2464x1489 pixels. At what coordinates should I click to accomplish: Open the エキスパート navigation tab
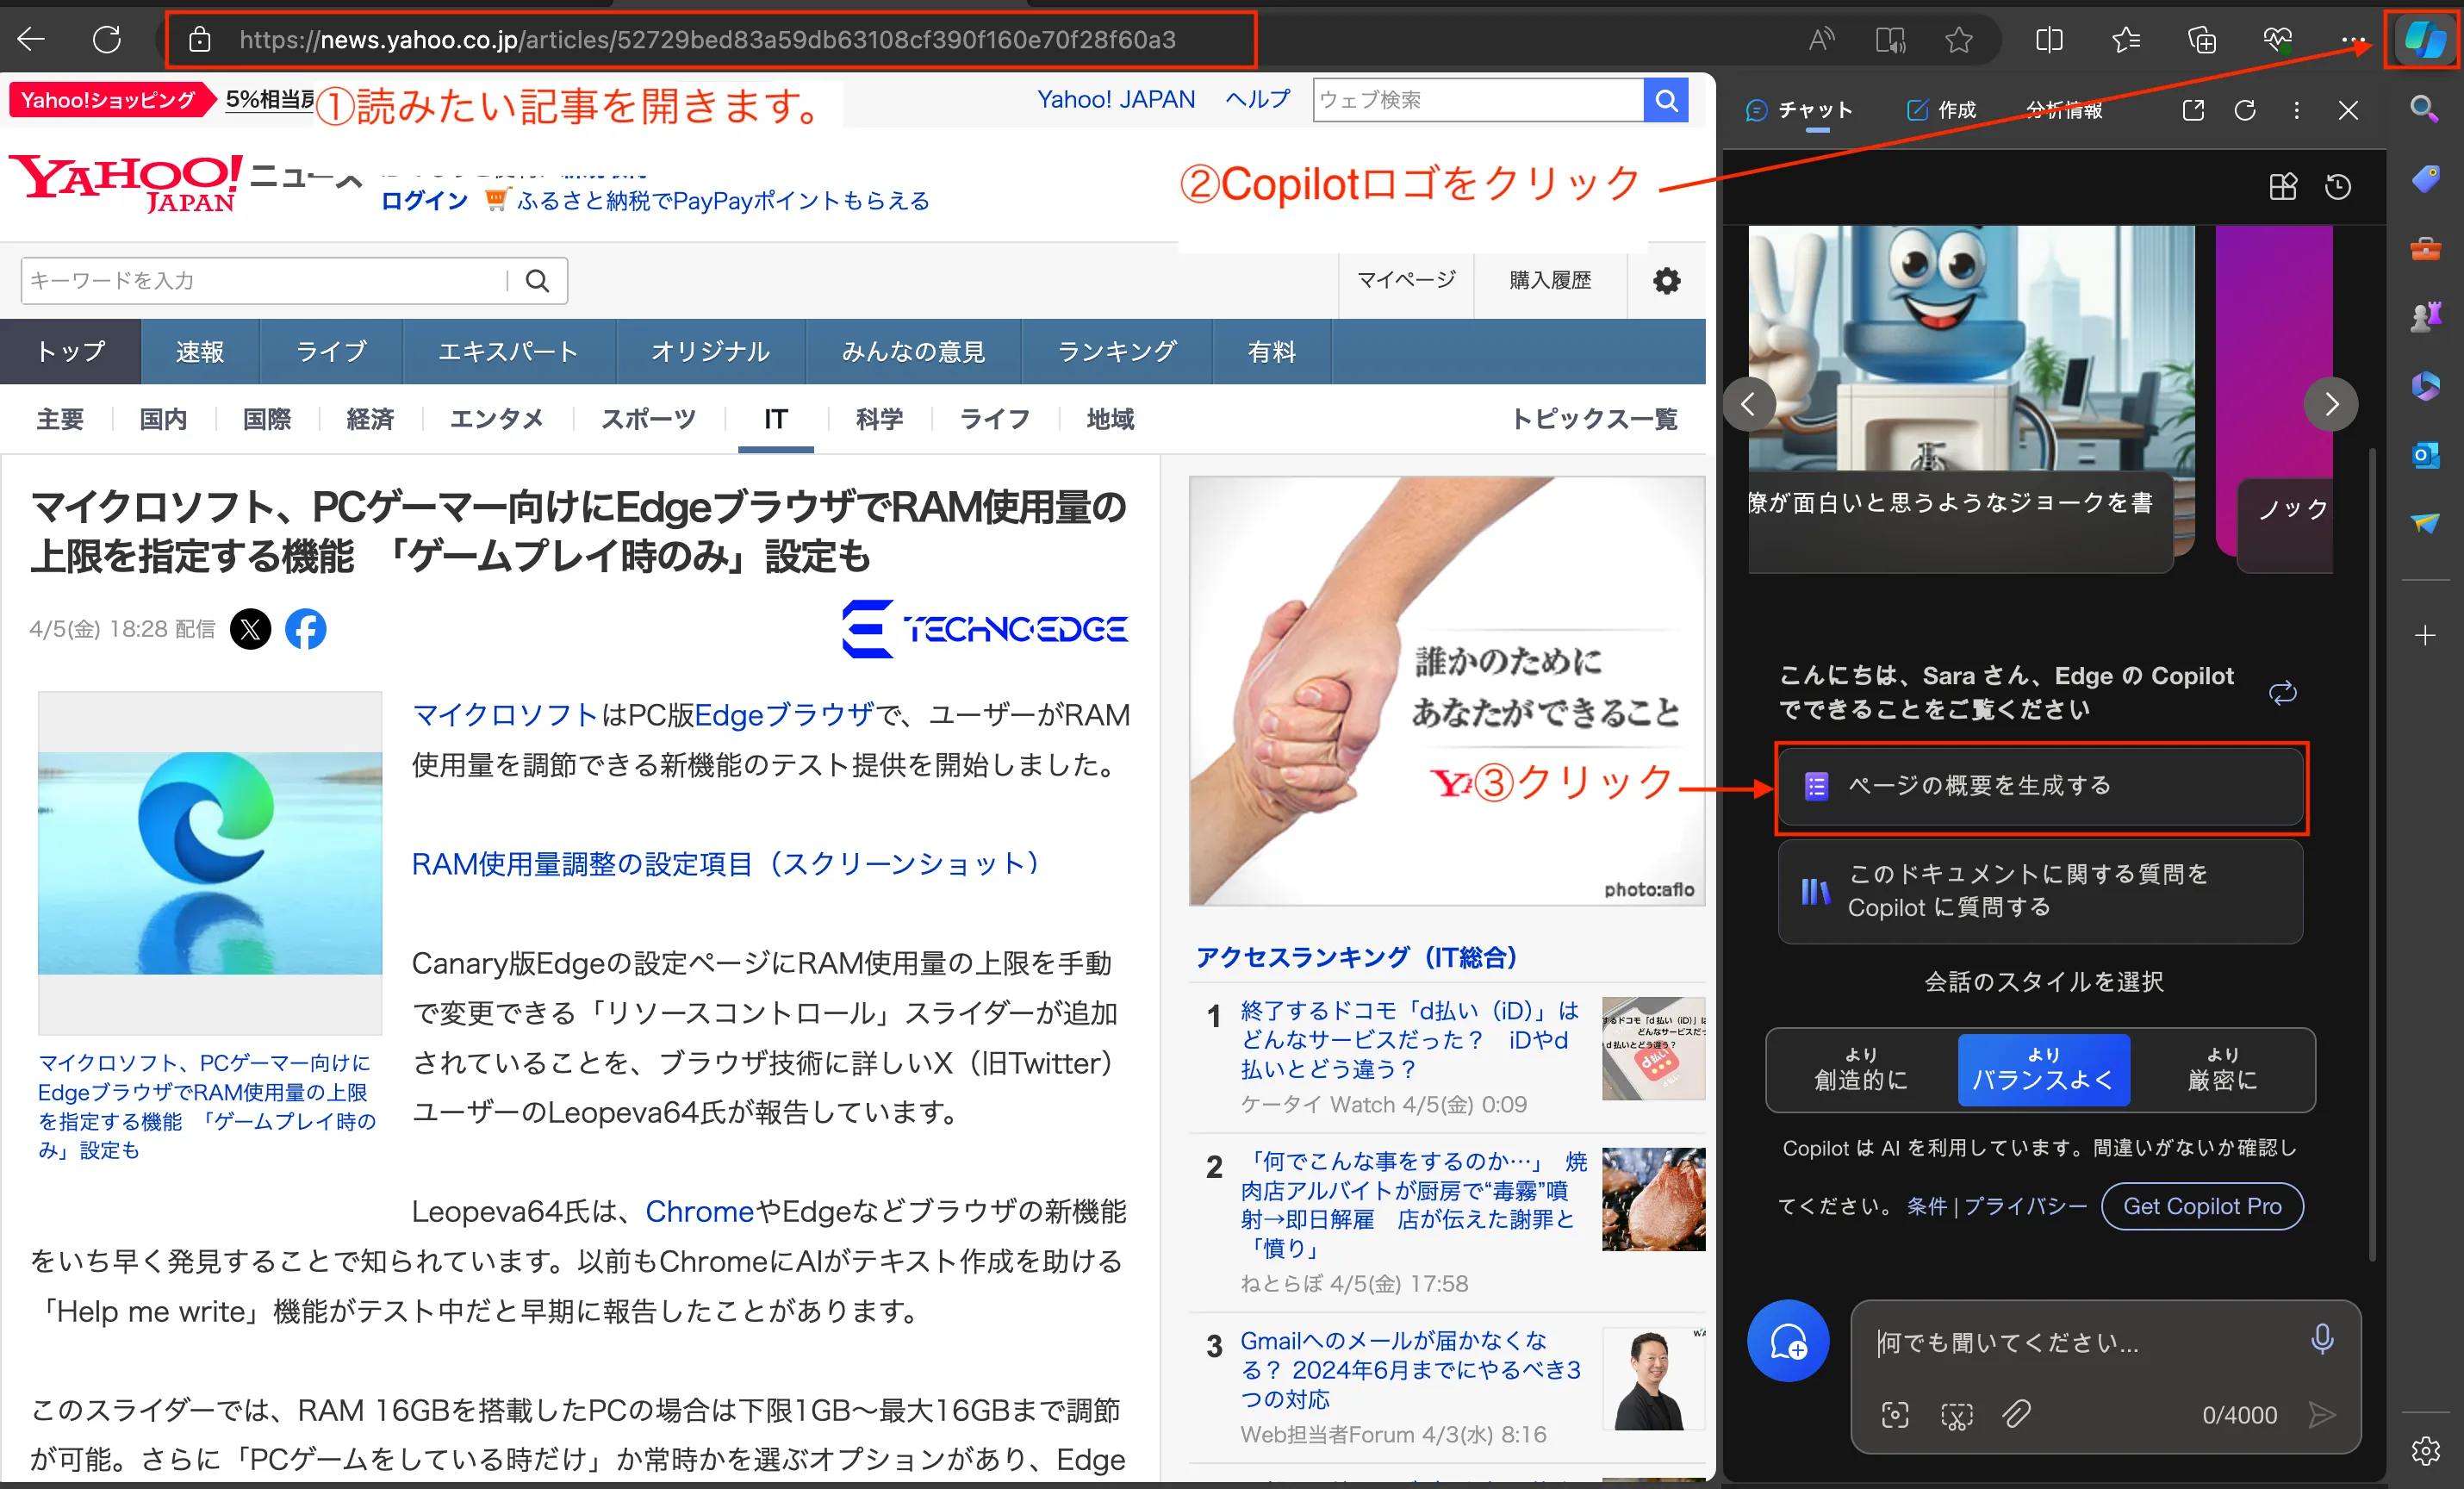click(x=508, y=352)
